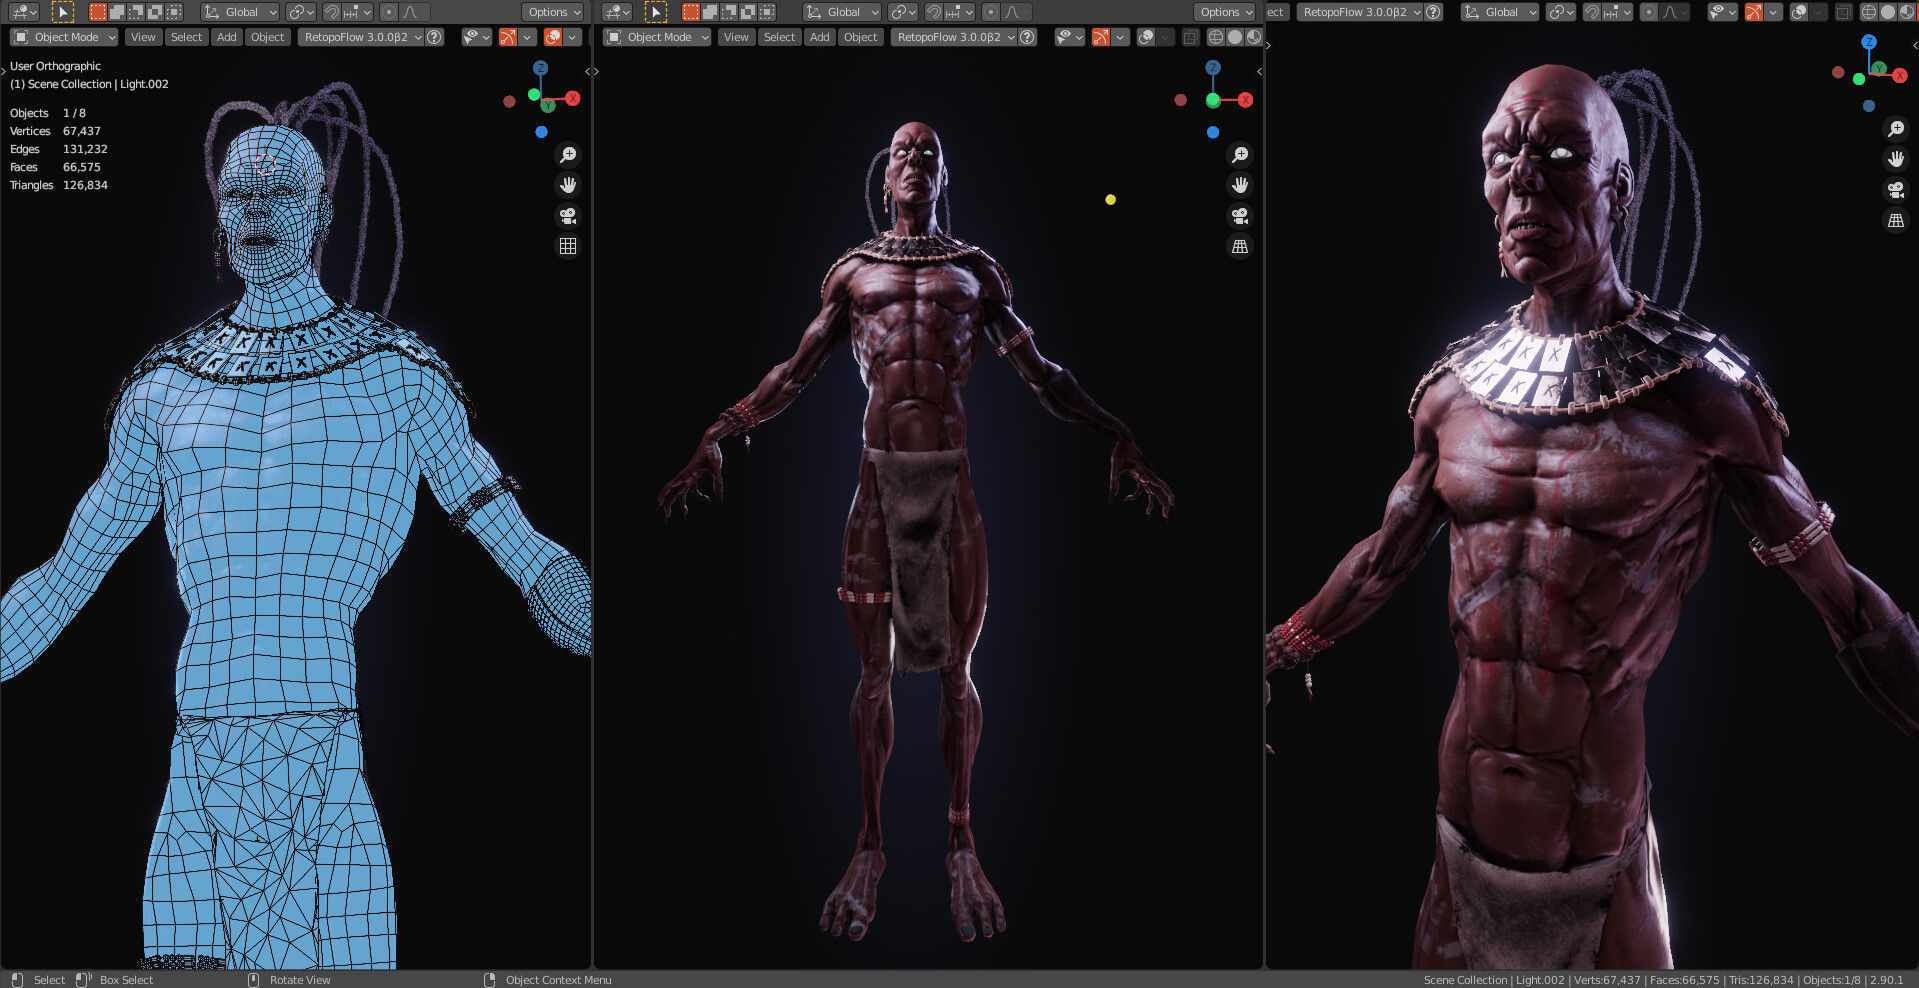This screenshot has width=1919, height=988.
Task: Click the camera view icon in right viewport
Action: [x=1895, y=190]
